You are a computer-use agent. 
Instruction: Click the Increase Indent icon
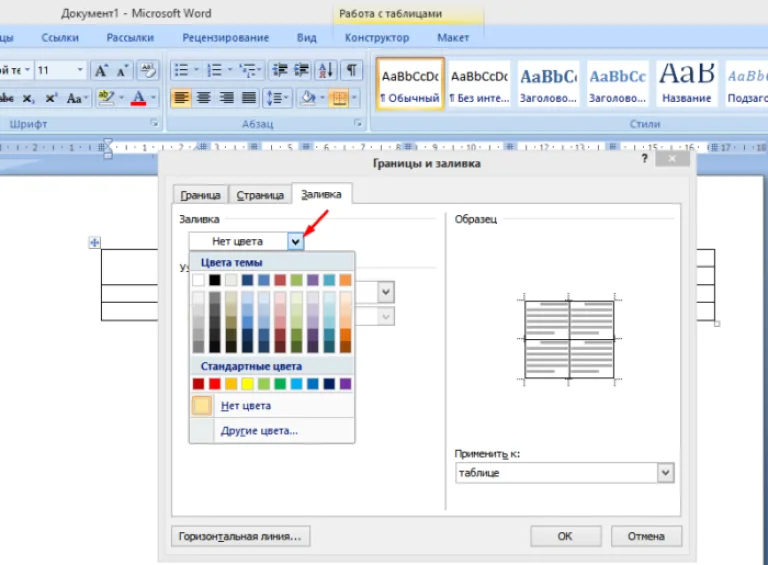click(302, 71)
